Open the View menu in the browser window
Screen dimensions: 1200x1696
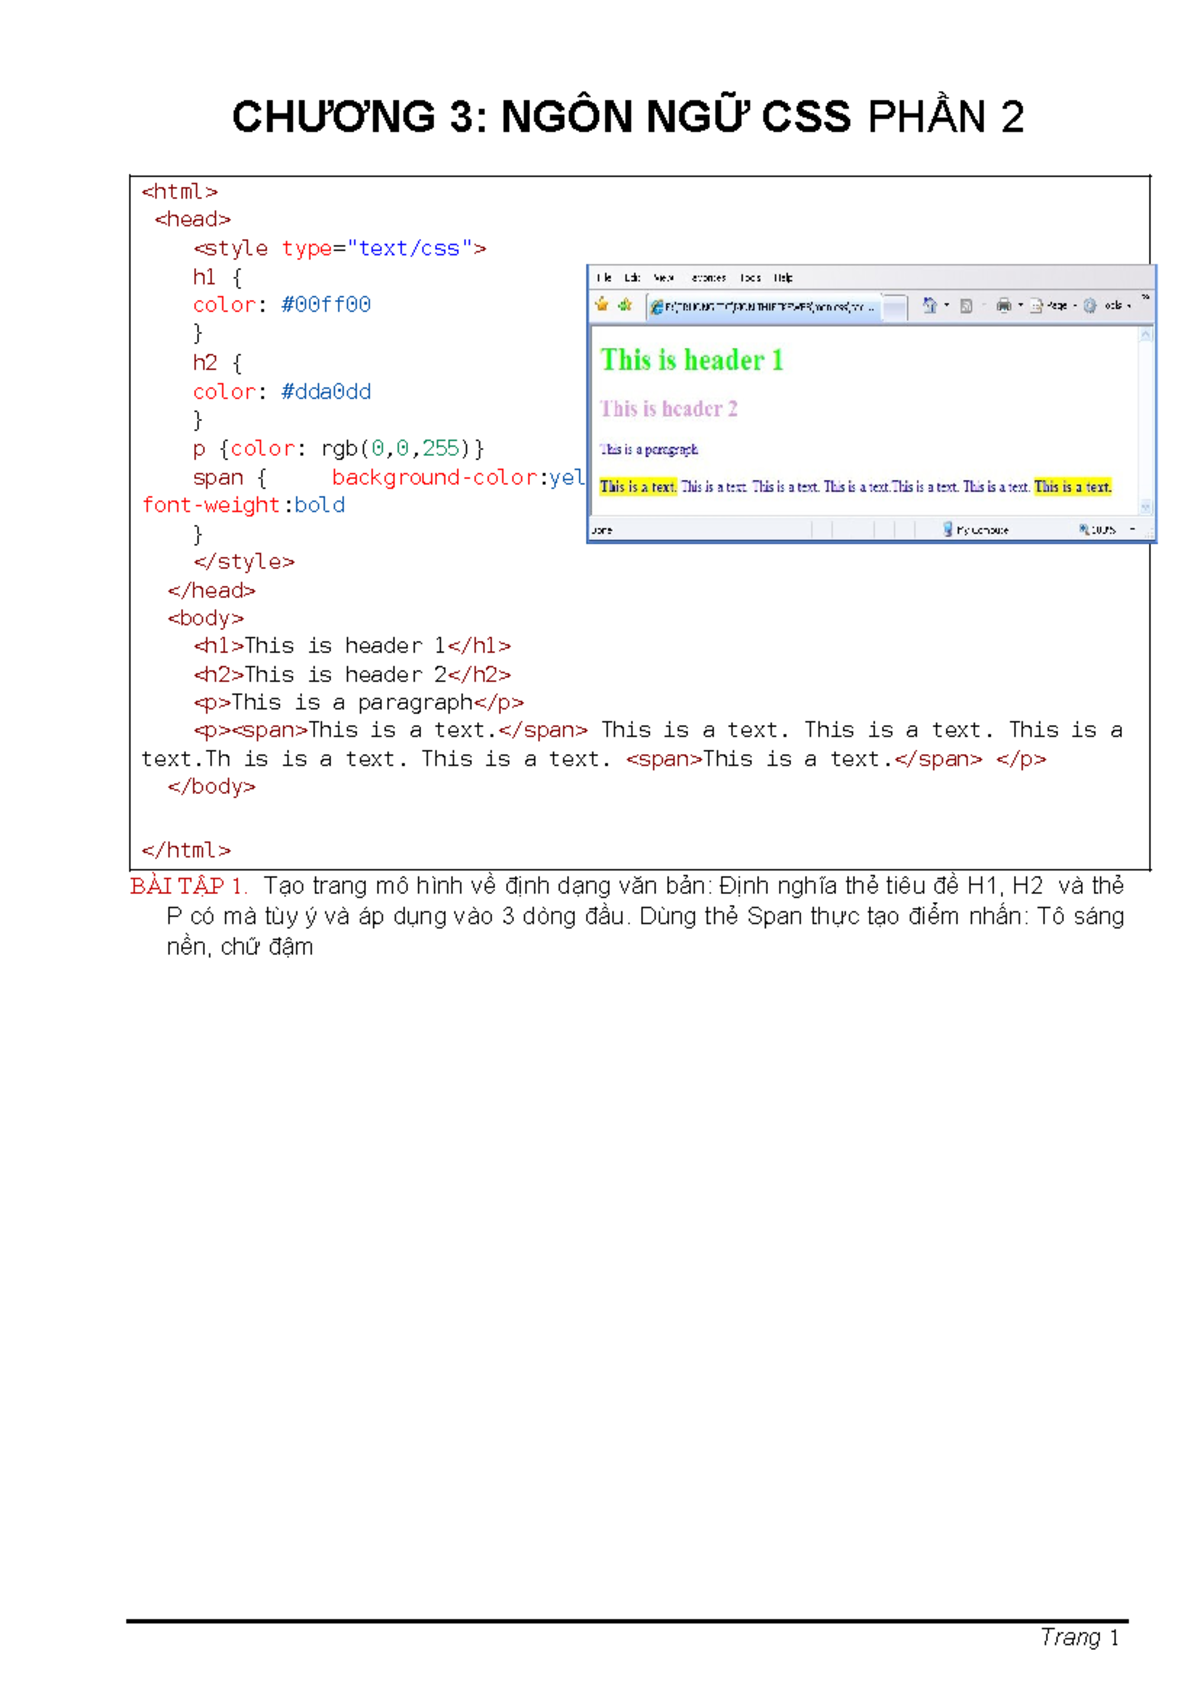[664, 278]
